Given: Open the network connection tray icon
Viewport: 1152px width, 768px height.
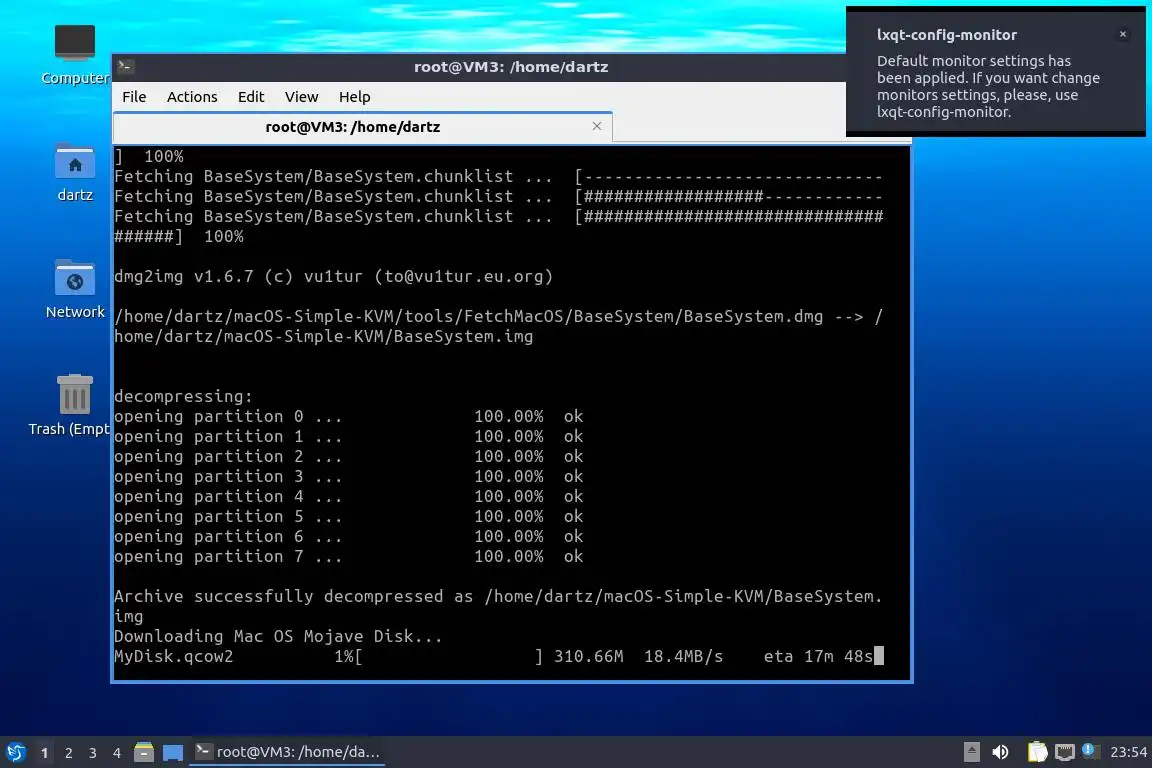Looking at the screenshot, I should click(x=1065, y=752).
